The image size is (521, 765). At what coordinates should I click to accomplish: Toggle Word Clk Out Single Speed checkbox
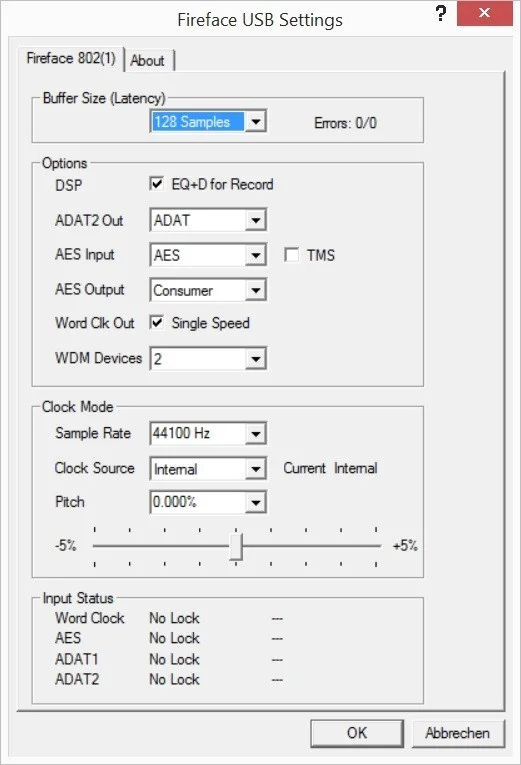[x=157, y=322]
